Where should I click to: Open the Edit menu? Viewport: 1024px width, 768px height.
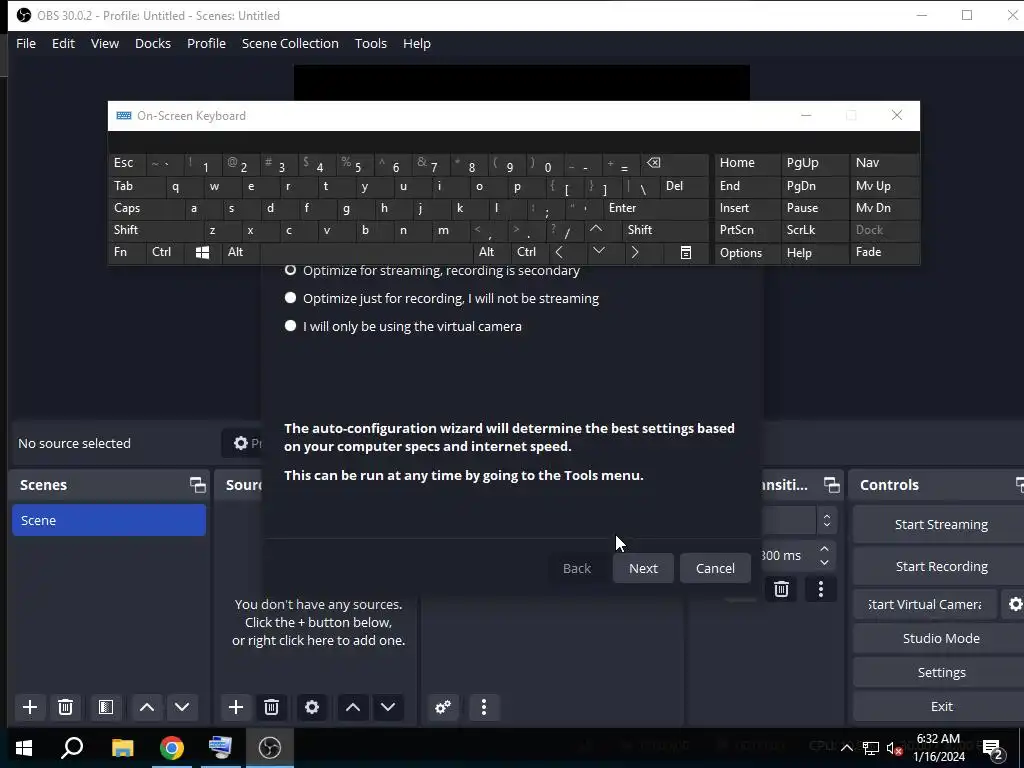[63, 43]
